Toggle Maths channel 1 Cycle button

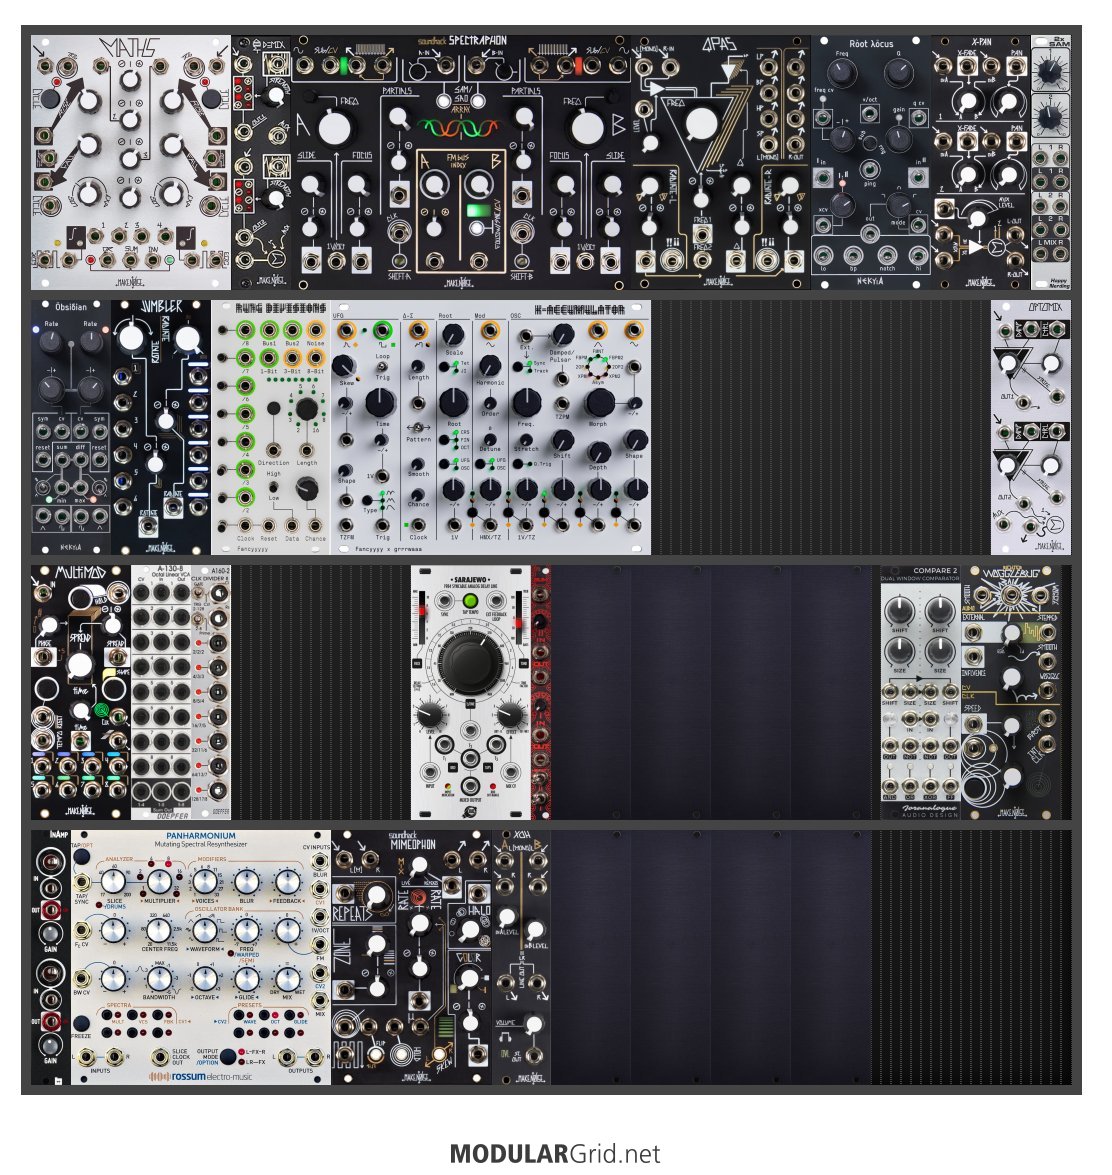tap(50, 98)
